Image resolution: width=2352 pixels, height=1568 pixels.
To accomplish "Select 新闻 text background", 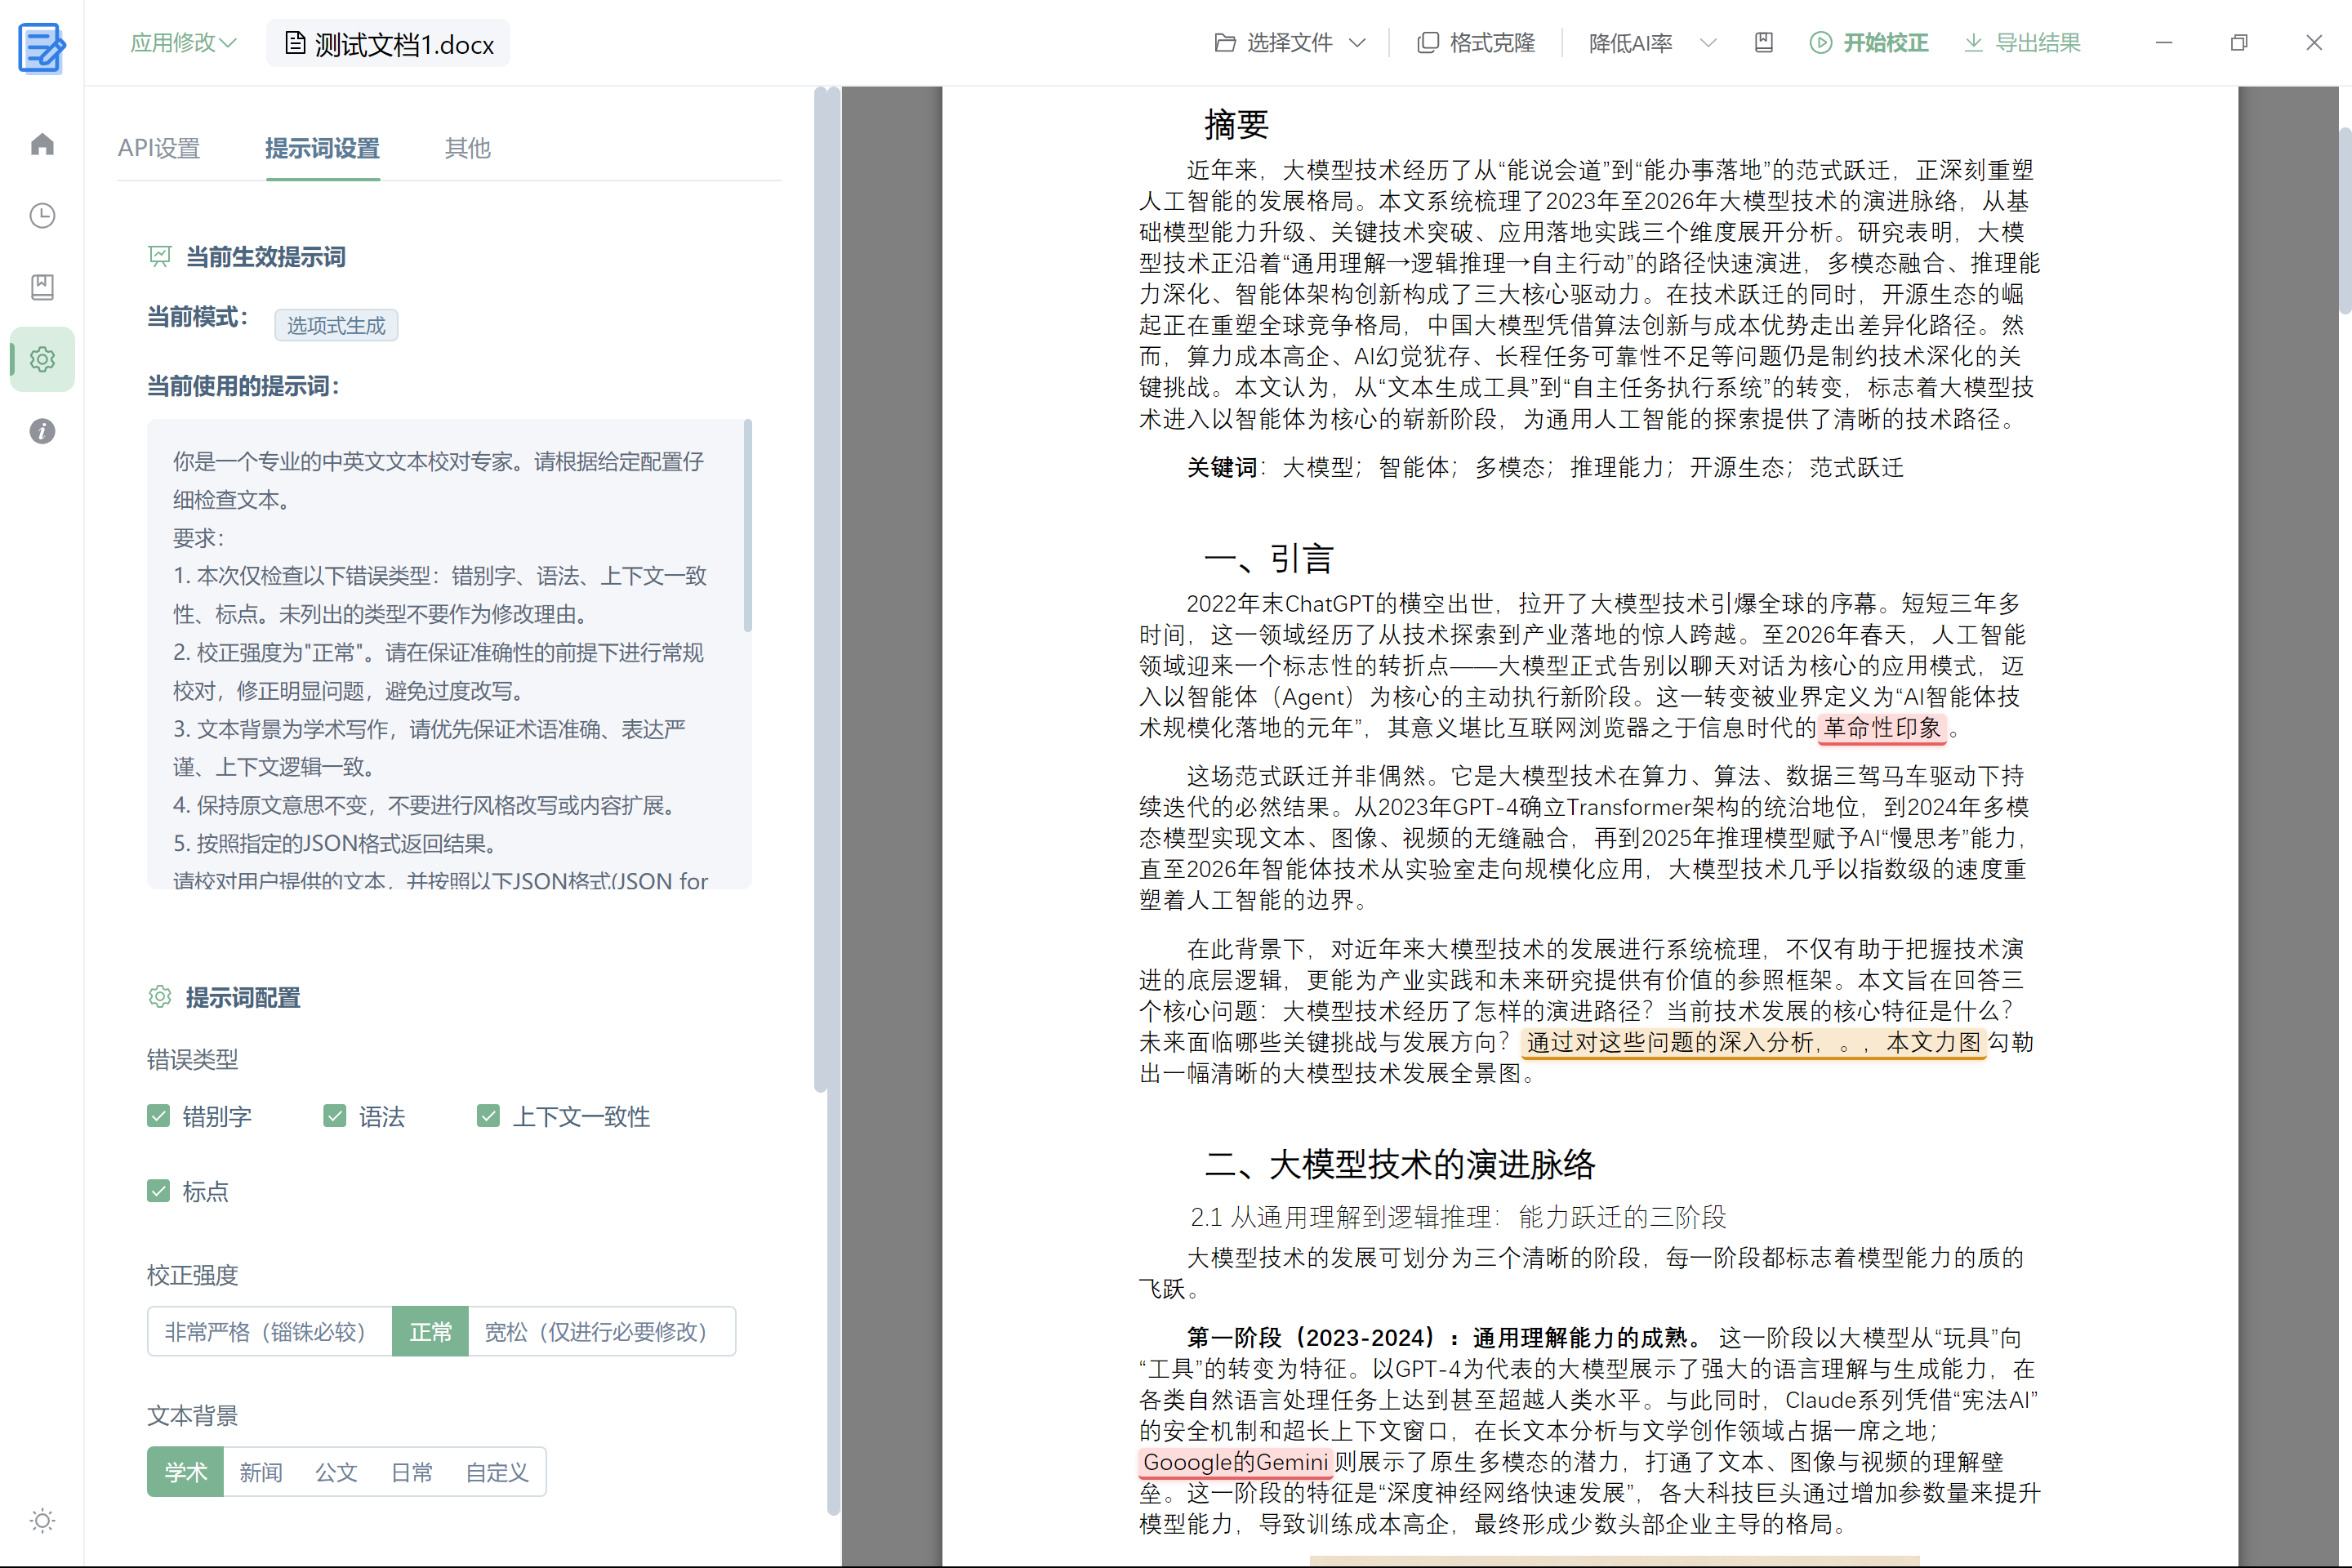I will [261, 1472].
